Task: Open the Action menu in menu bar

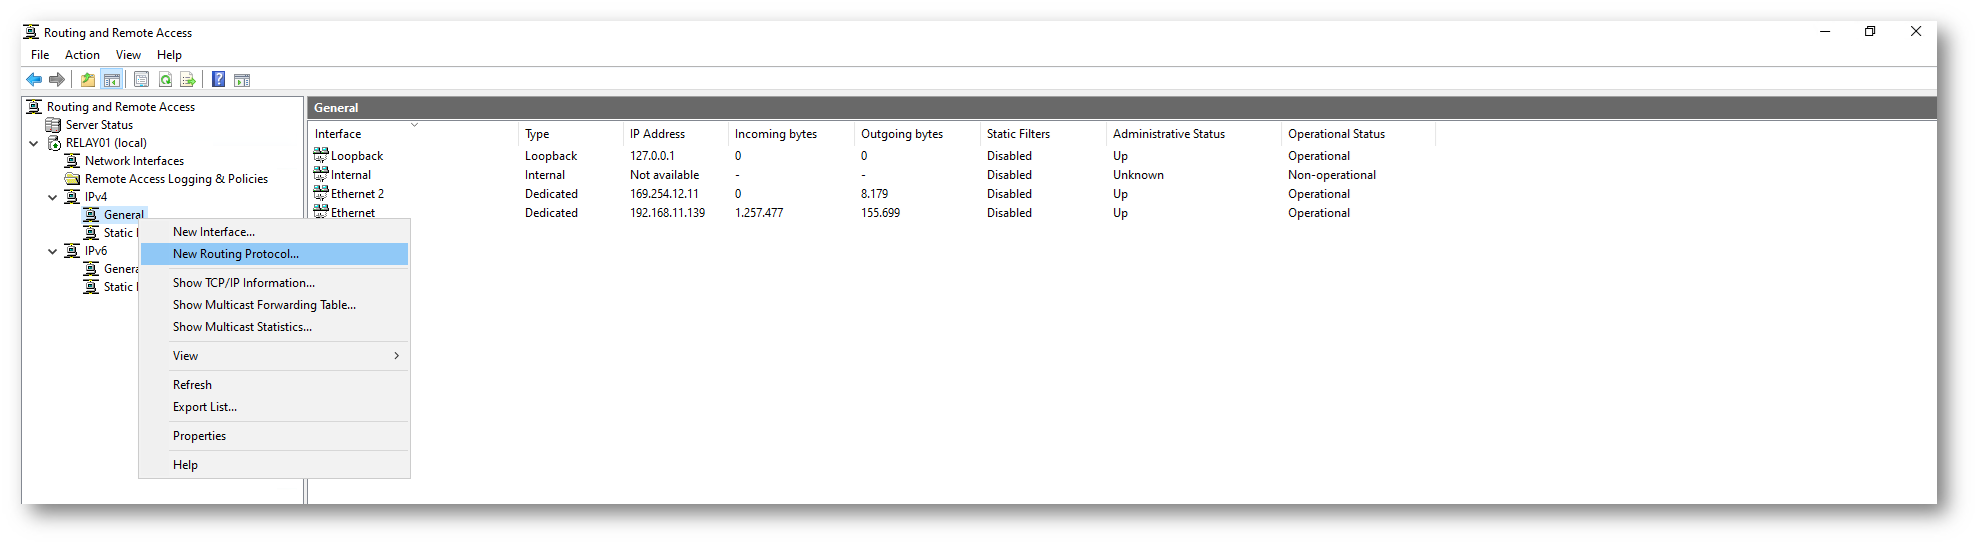Action: coord(82,55)
